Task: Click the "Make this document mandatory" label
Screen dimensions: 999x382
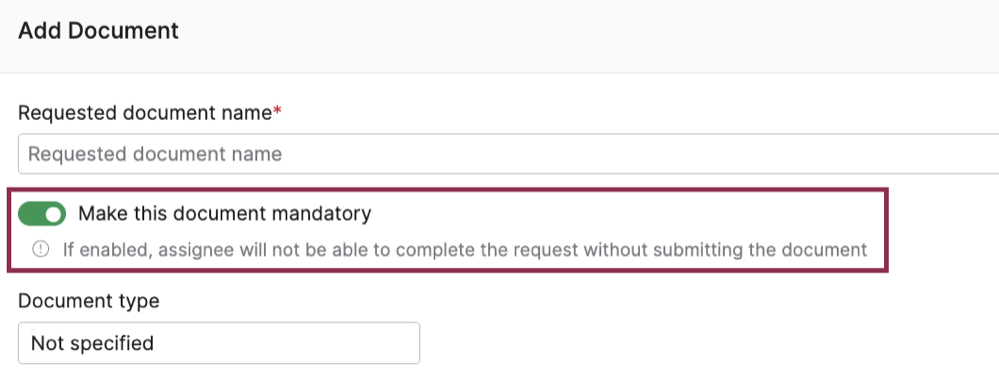Action: (x=225, y=213)
